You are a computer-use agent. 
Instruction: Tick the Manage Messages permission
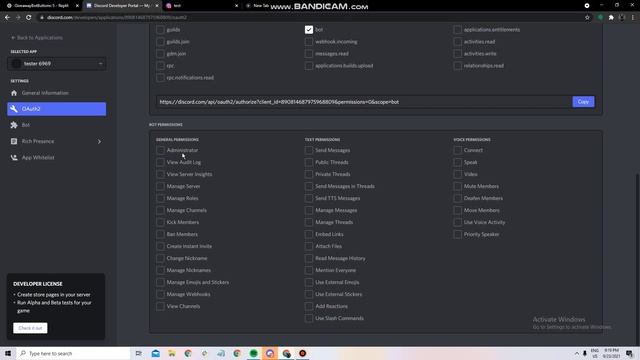coord(309,210)
